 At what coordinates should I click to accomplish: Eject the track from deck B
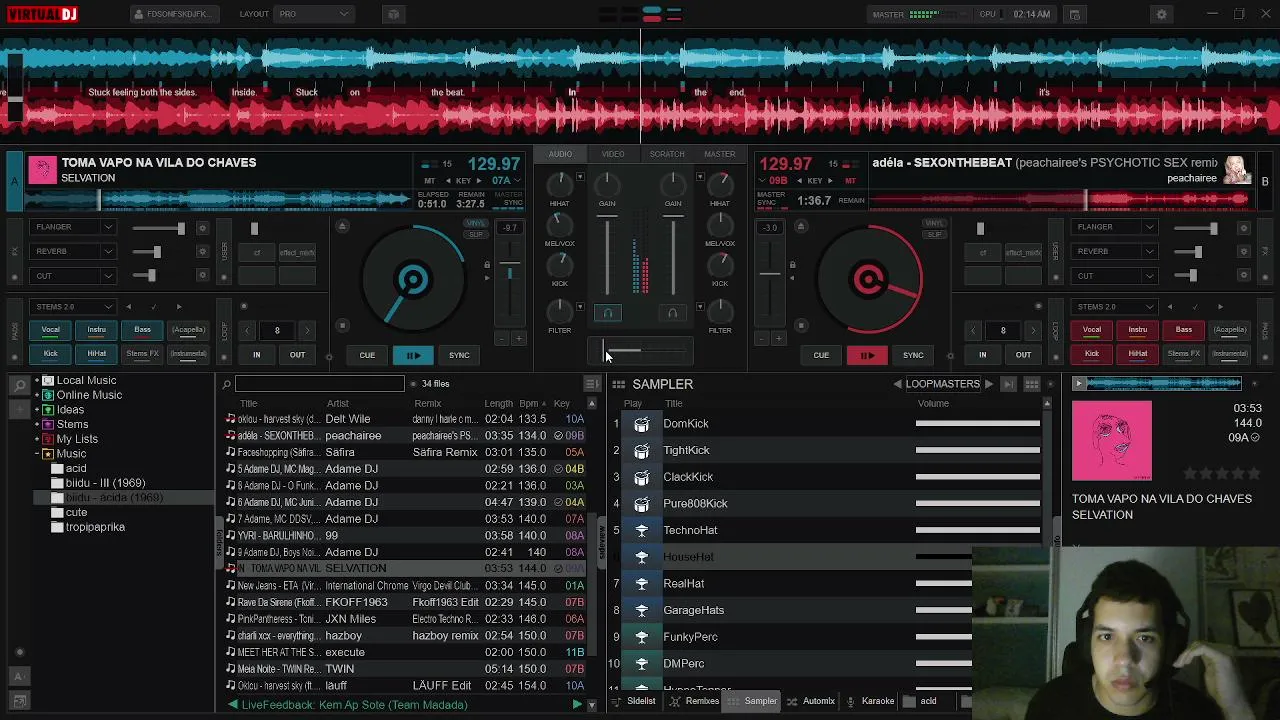(x=800, y=227)
